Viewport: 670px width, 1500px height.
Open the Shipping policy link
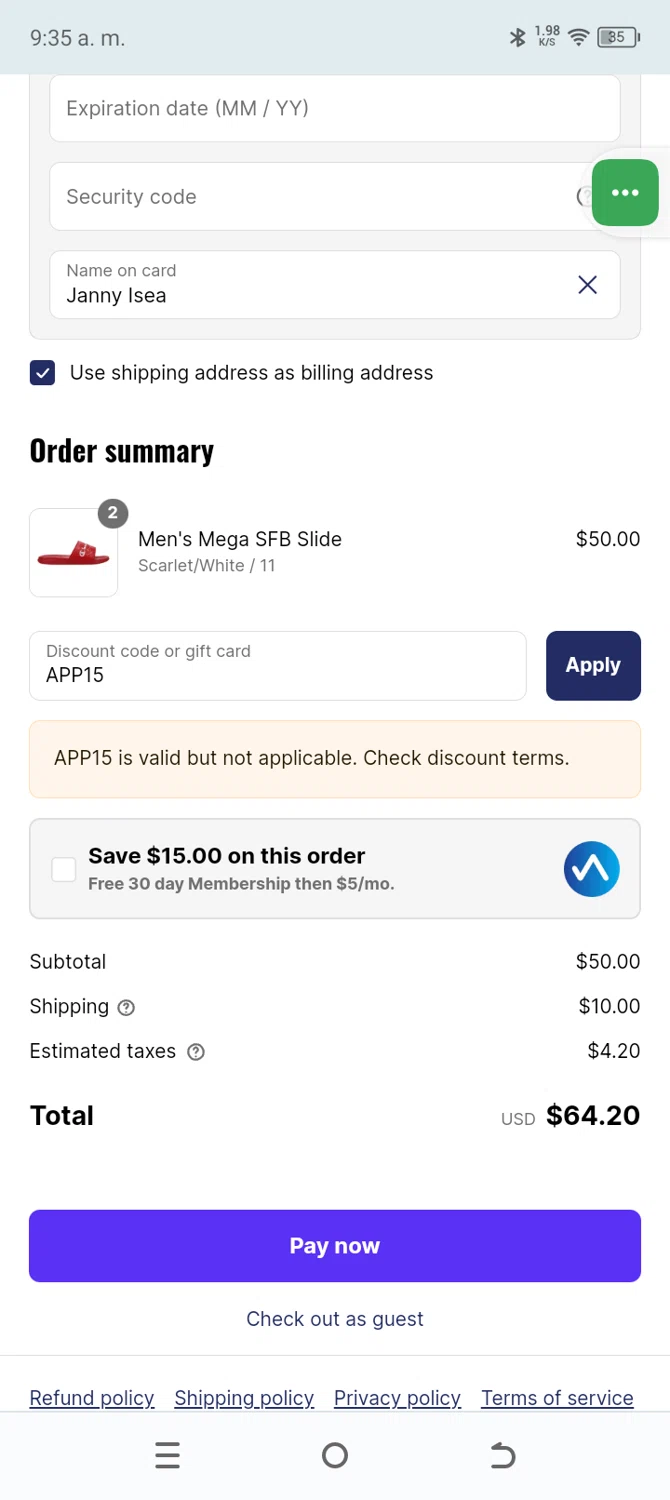[244, 1398]
